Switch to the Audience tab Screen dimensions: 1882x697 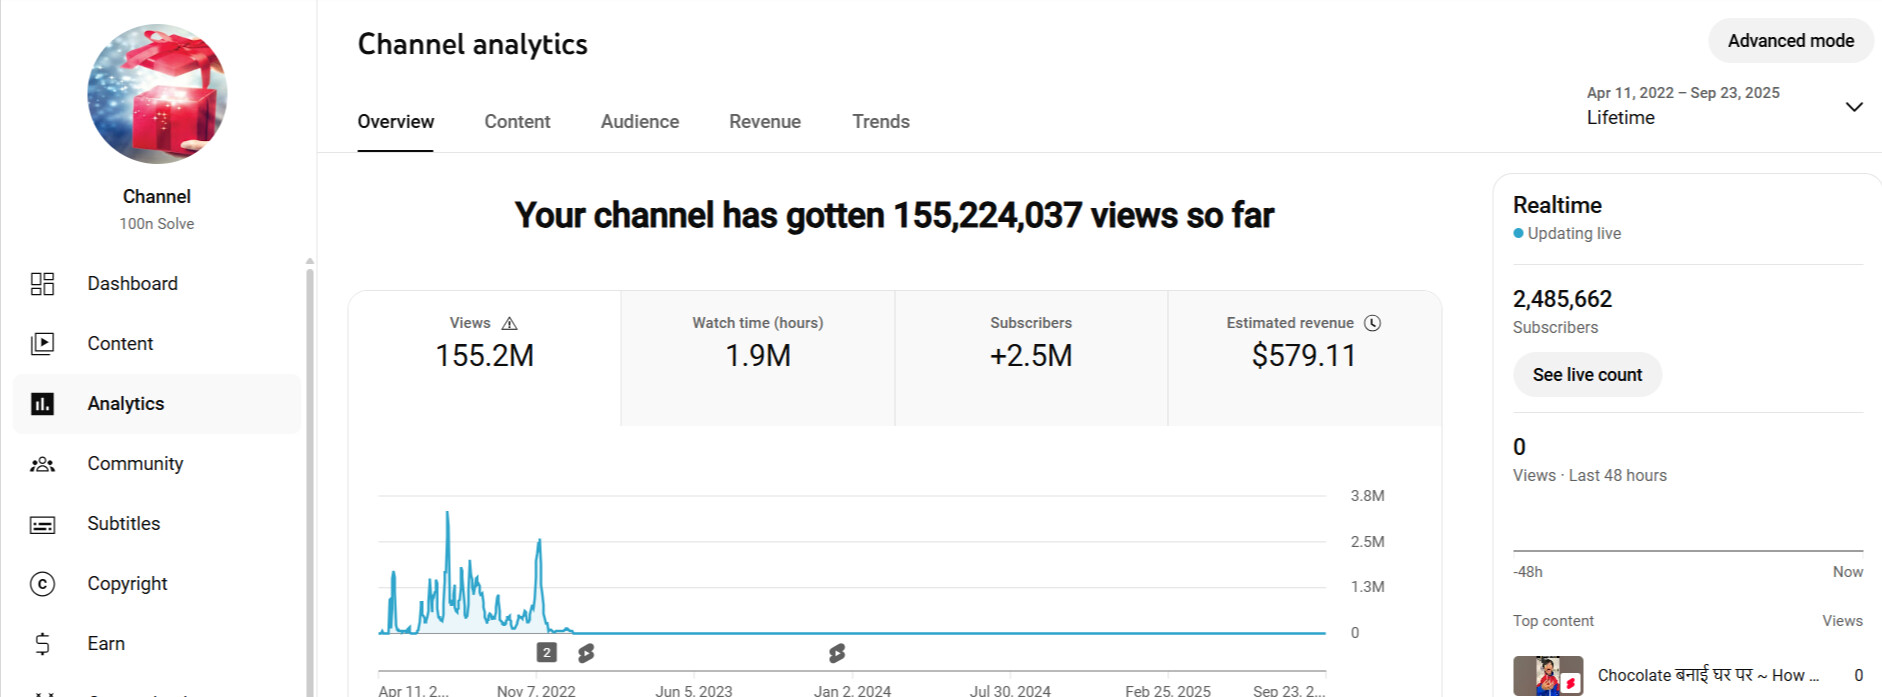(x=639, y=122)
